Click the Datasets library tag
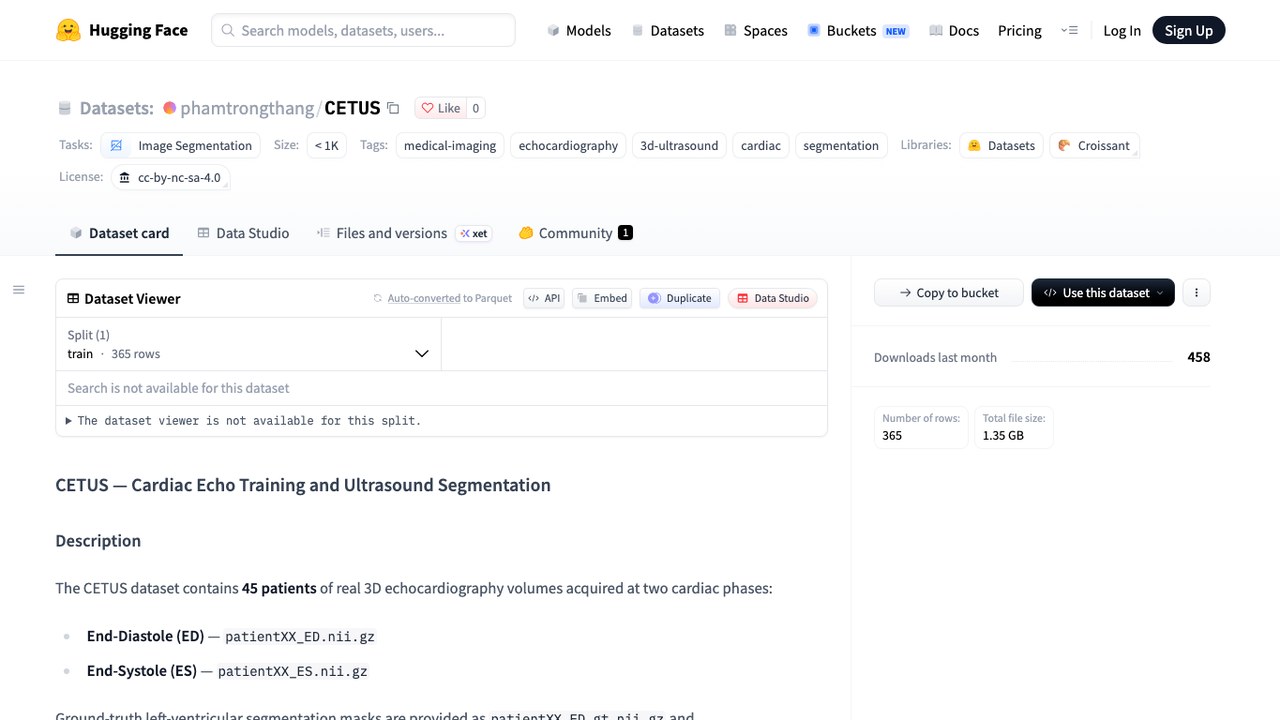The width and height of the screenshot is (1280, 720). (1001, 145)
